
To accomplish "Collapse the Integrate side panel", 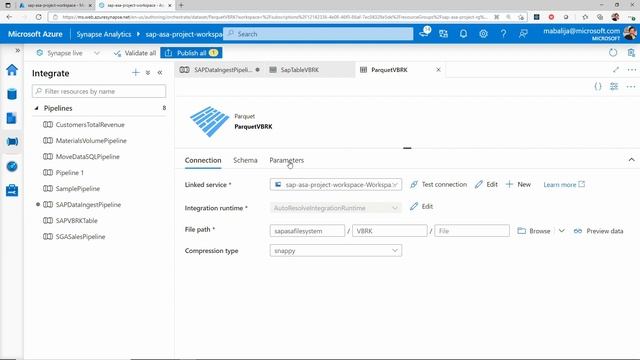I will pyautogui.click(x=160, y=73).
